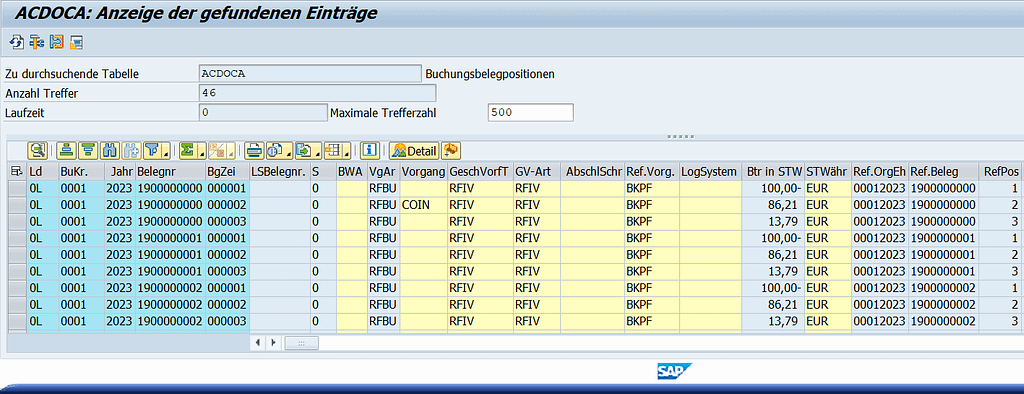Sort the table in descending order
Screen dimensions: 1024x394
[88, 151]
